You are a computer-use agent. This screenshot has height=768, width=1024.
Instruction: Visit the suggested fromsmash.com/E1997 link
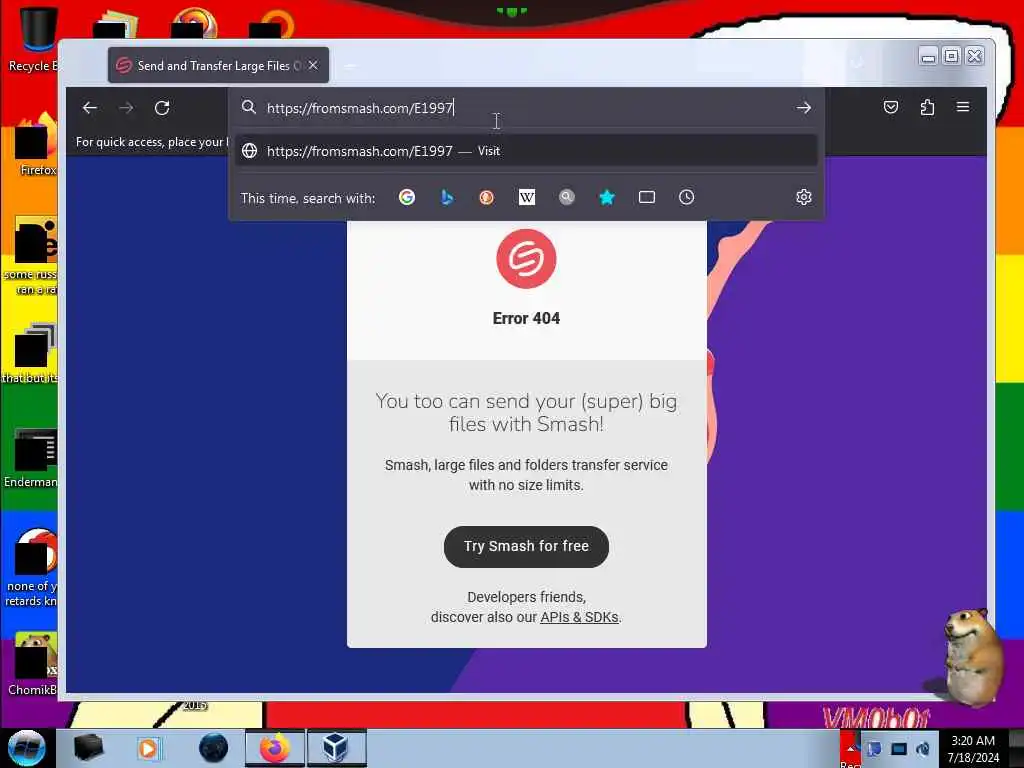tap(526, 151)
